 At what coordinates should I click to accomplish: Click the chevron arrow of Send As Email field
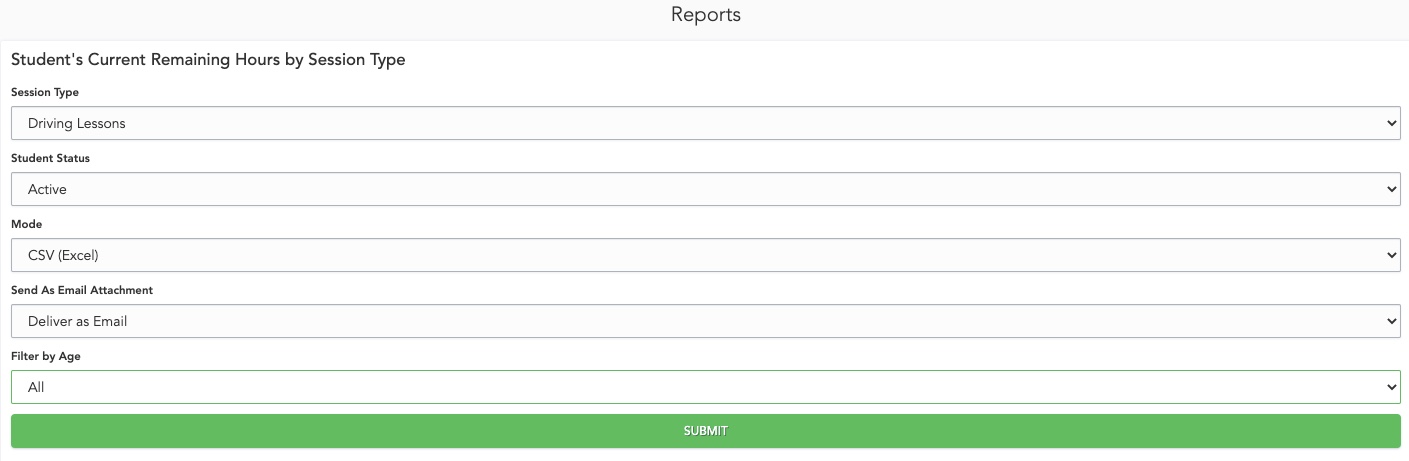pos(1392,321)
